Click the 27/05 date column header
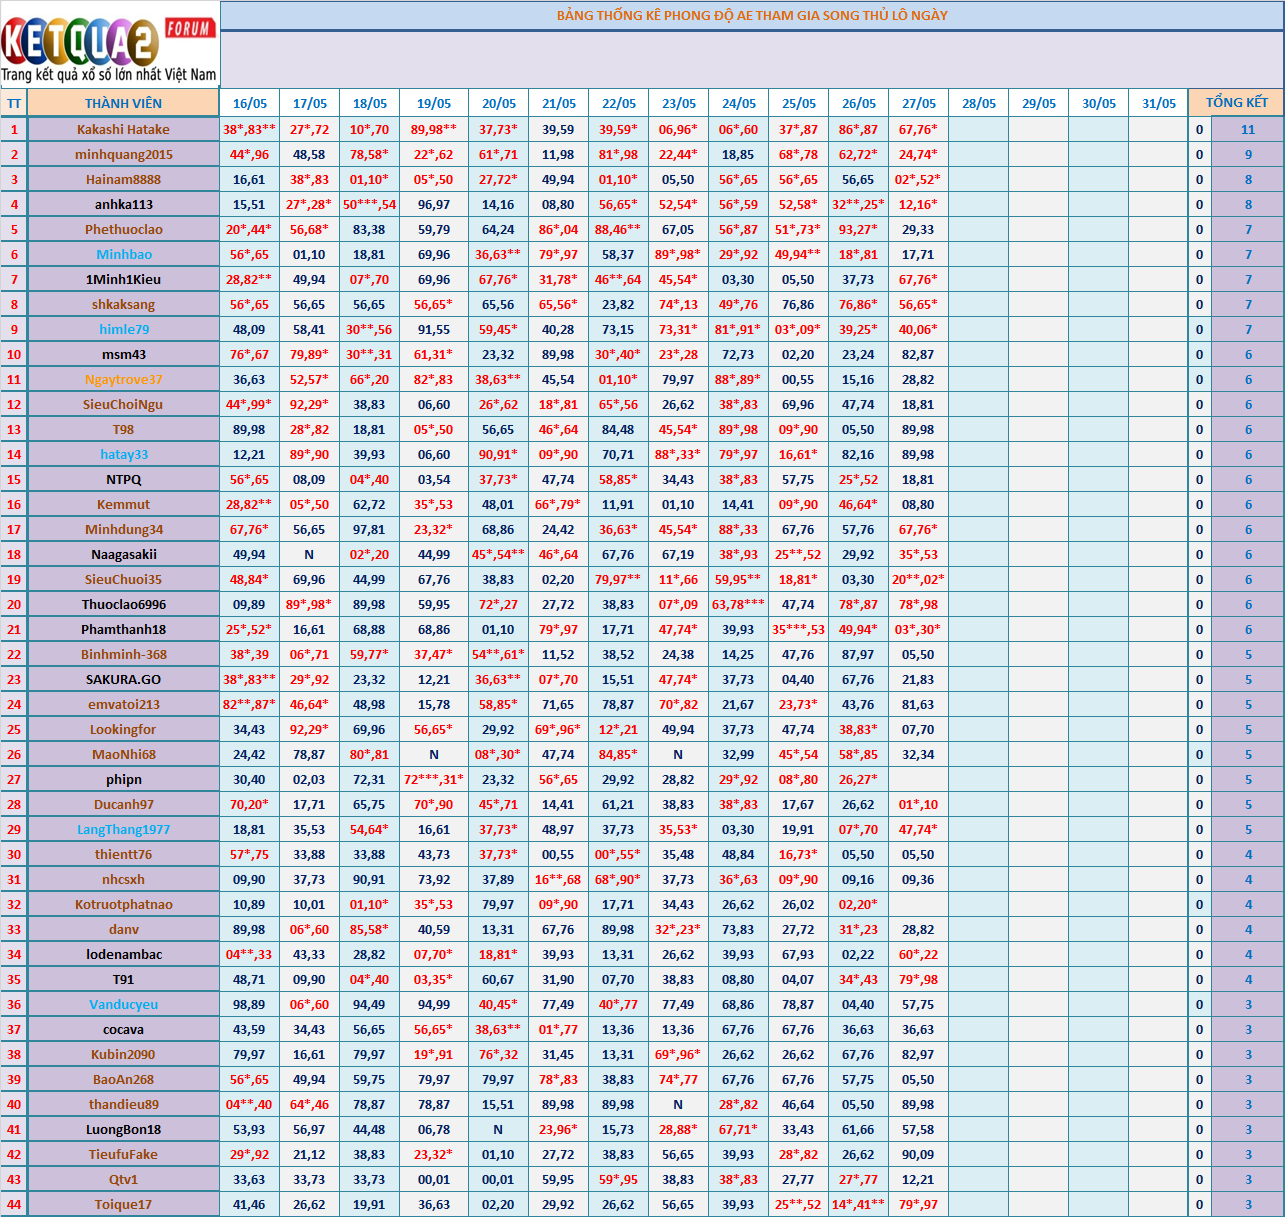 tap(918, 103)
